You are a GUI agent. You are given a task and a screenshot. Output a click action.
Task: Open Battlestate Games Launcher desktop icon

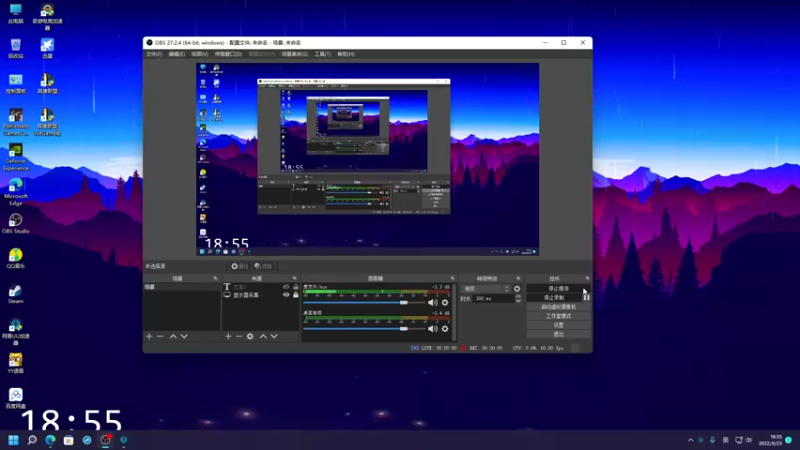15,122
